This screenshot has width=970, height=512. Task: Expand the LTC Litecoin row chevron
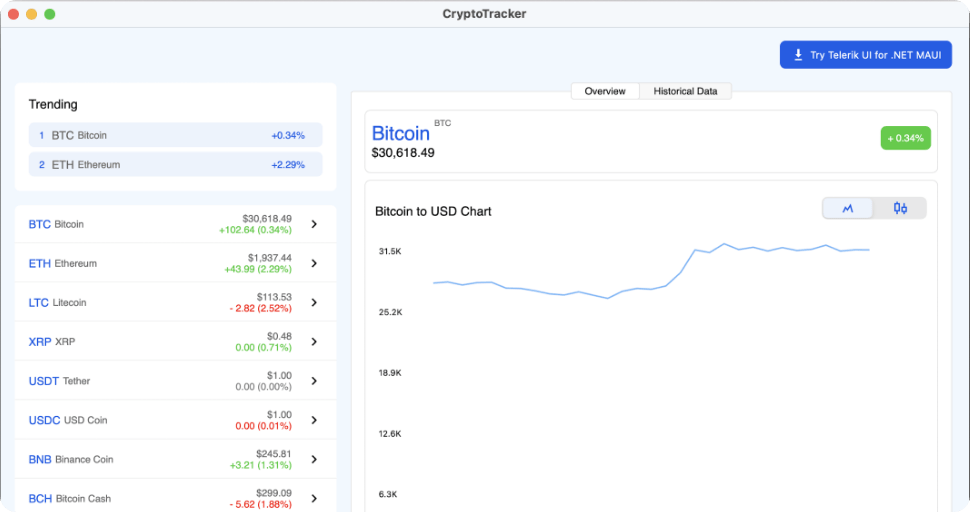click(x=314, y=302)
